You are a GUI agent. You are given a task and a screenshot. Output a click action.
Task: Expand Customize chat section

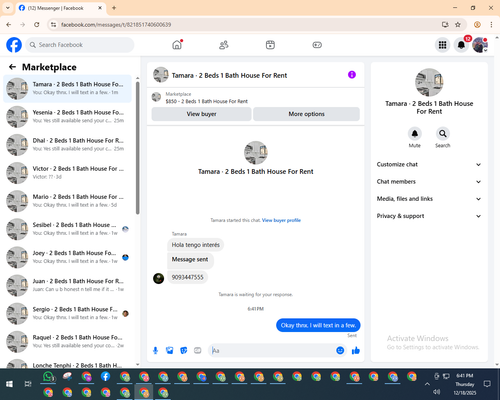[x=429, y=164]
